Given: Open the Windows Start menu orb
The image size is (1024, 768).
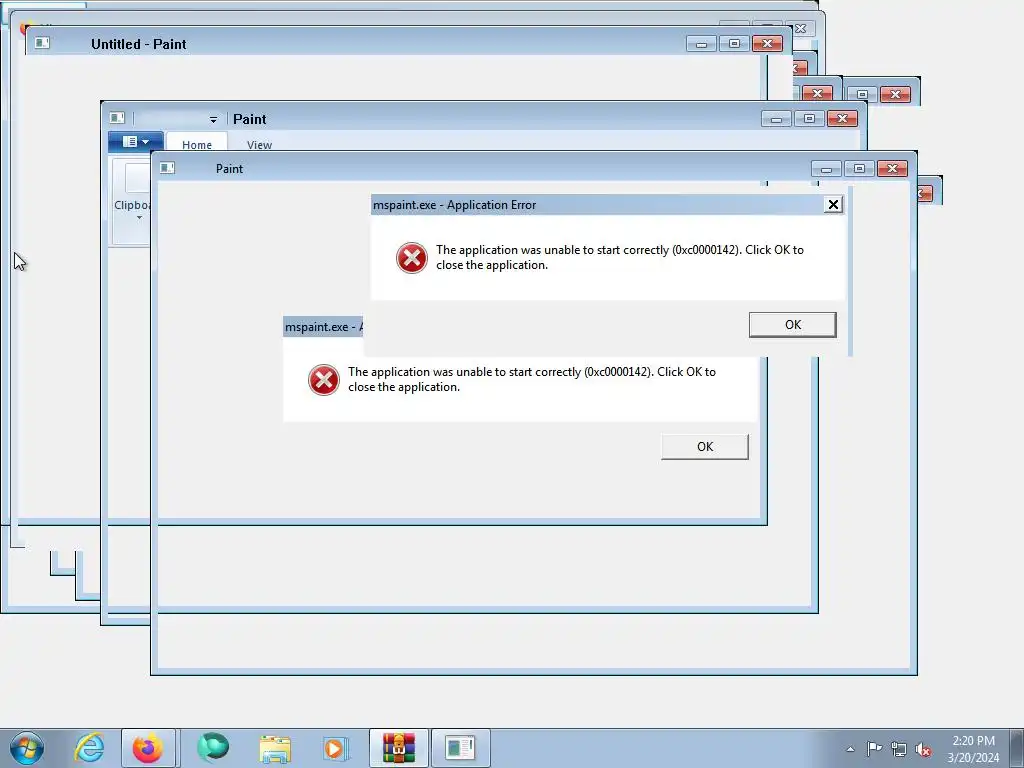Looking at the screenshot, I should (x=27, y=748).
